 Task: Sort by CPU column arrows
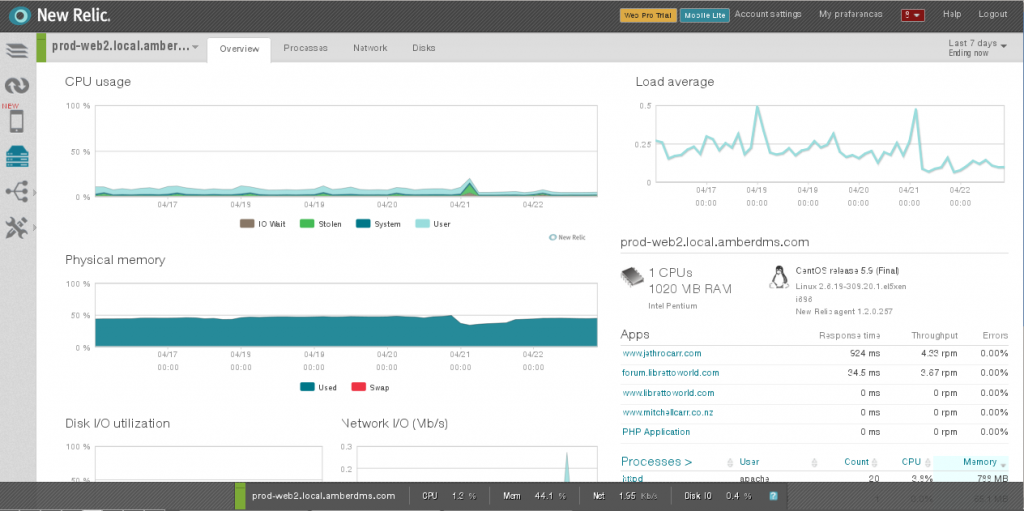tap(927, 463)
